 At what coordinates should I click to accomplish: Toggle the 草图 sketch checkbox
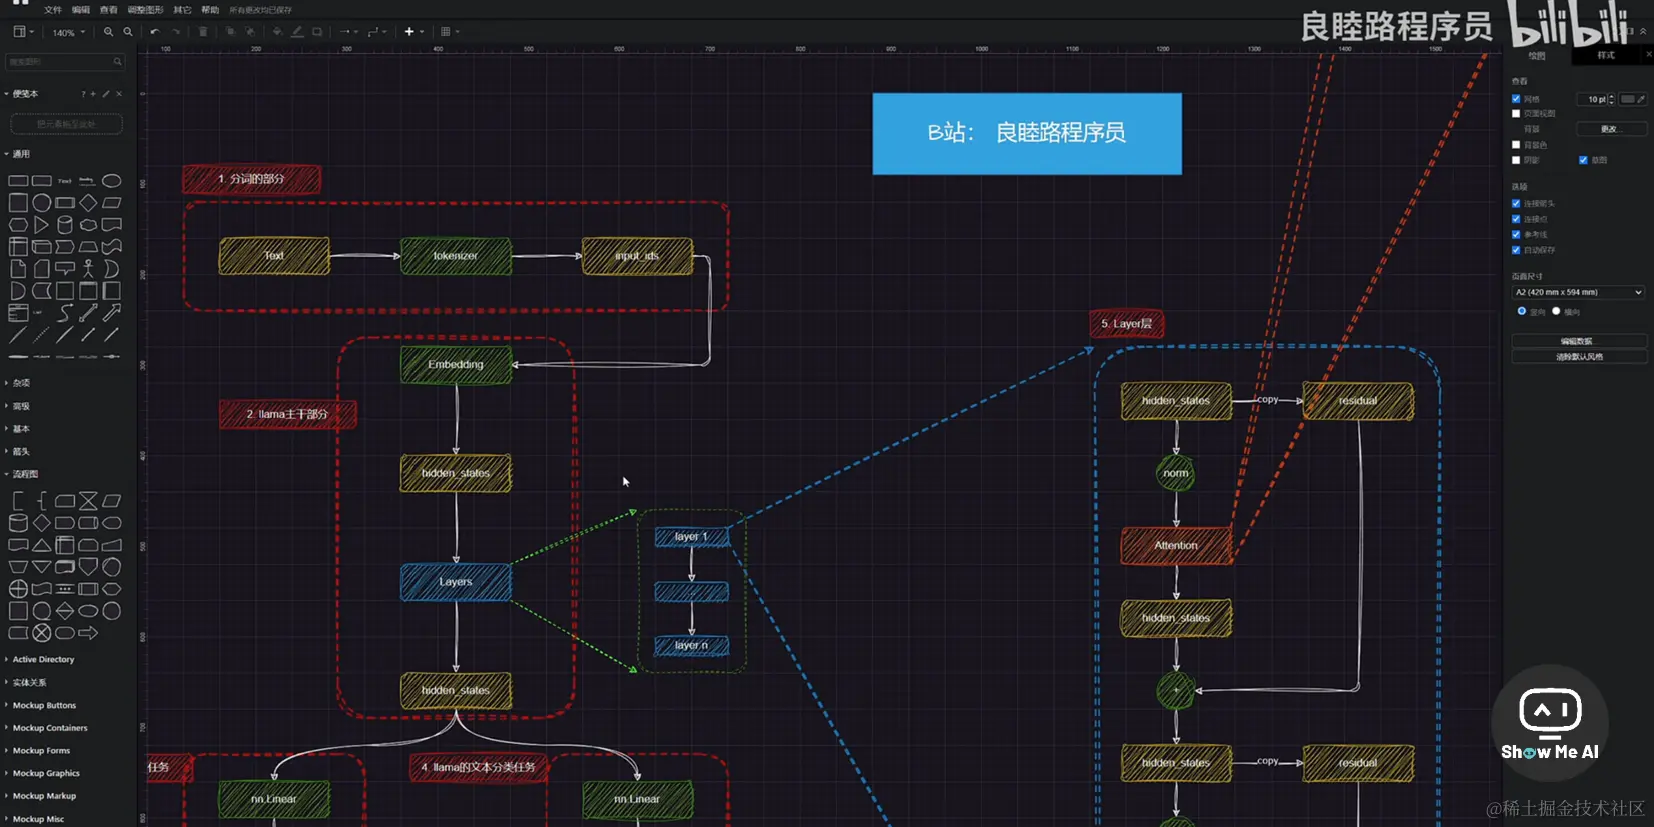1583,160
